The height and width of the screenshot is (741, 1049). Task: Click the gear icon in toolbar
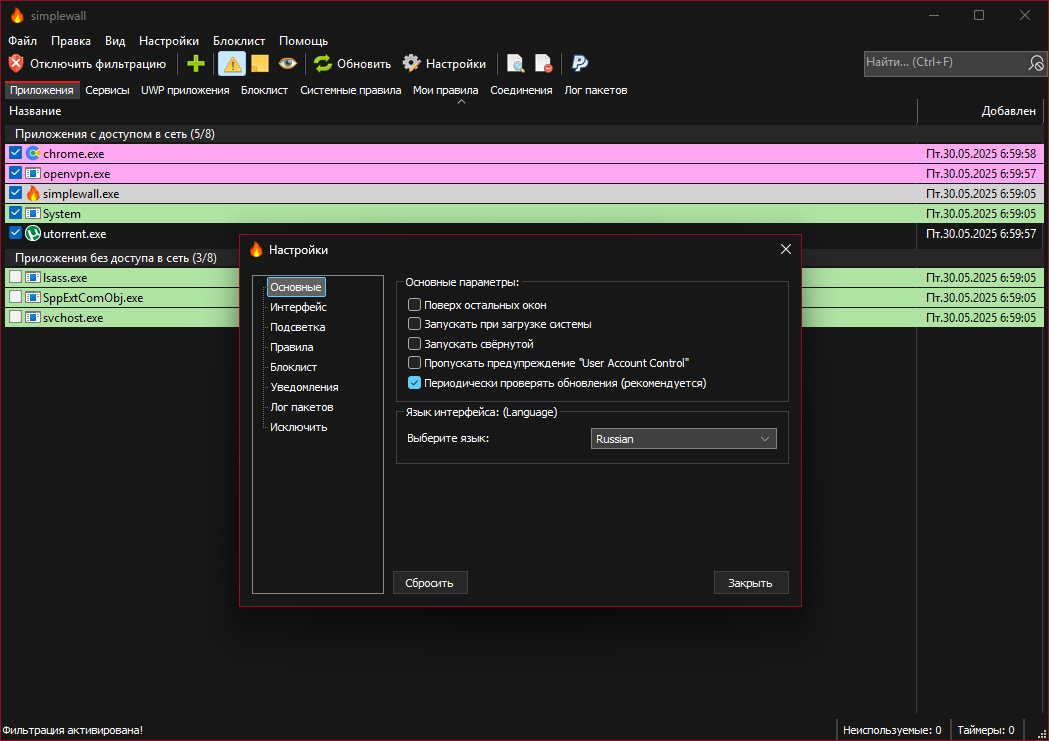click(x=411, y=64)
